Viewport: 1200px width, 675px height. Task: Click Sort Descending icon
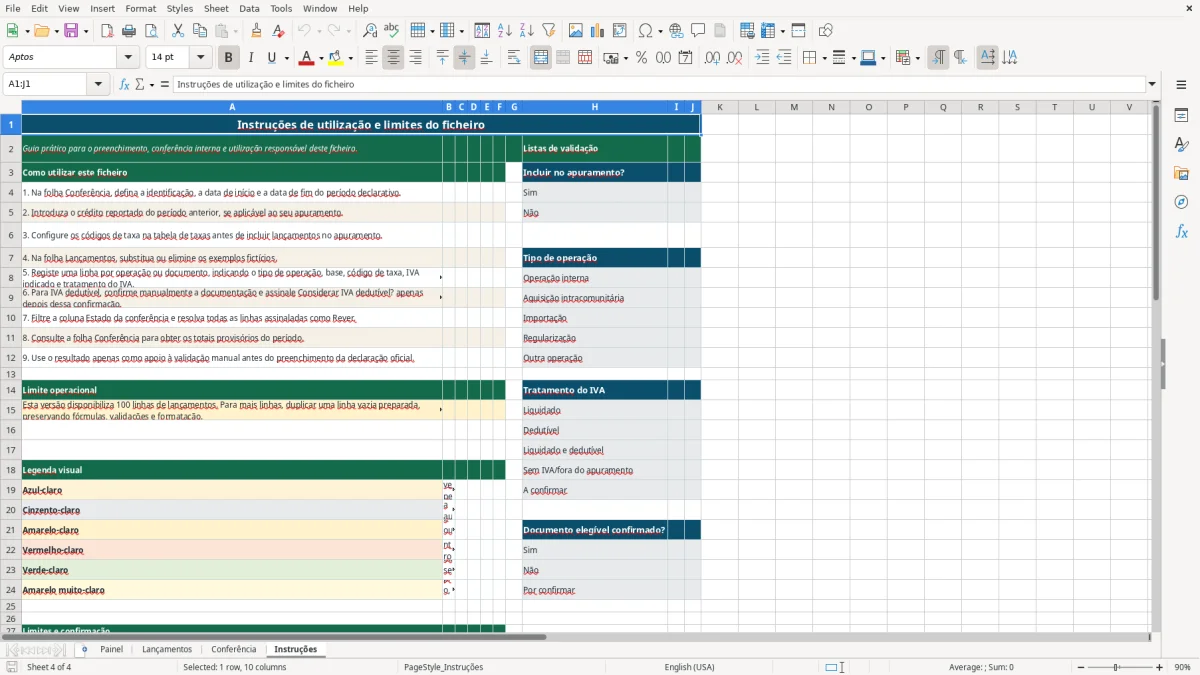527,31
